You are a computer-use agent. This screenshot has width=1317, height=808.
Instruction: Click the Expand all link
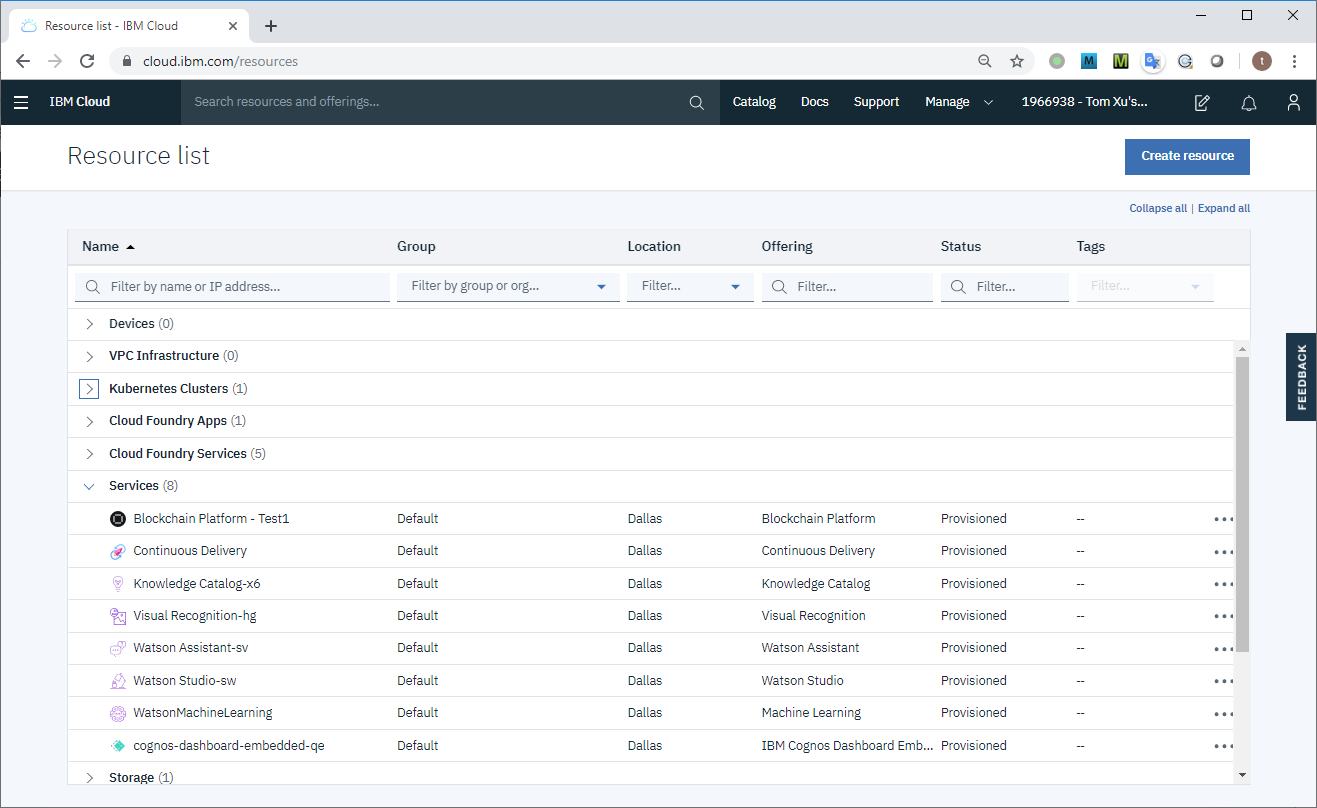click(x=1224, y=209)
